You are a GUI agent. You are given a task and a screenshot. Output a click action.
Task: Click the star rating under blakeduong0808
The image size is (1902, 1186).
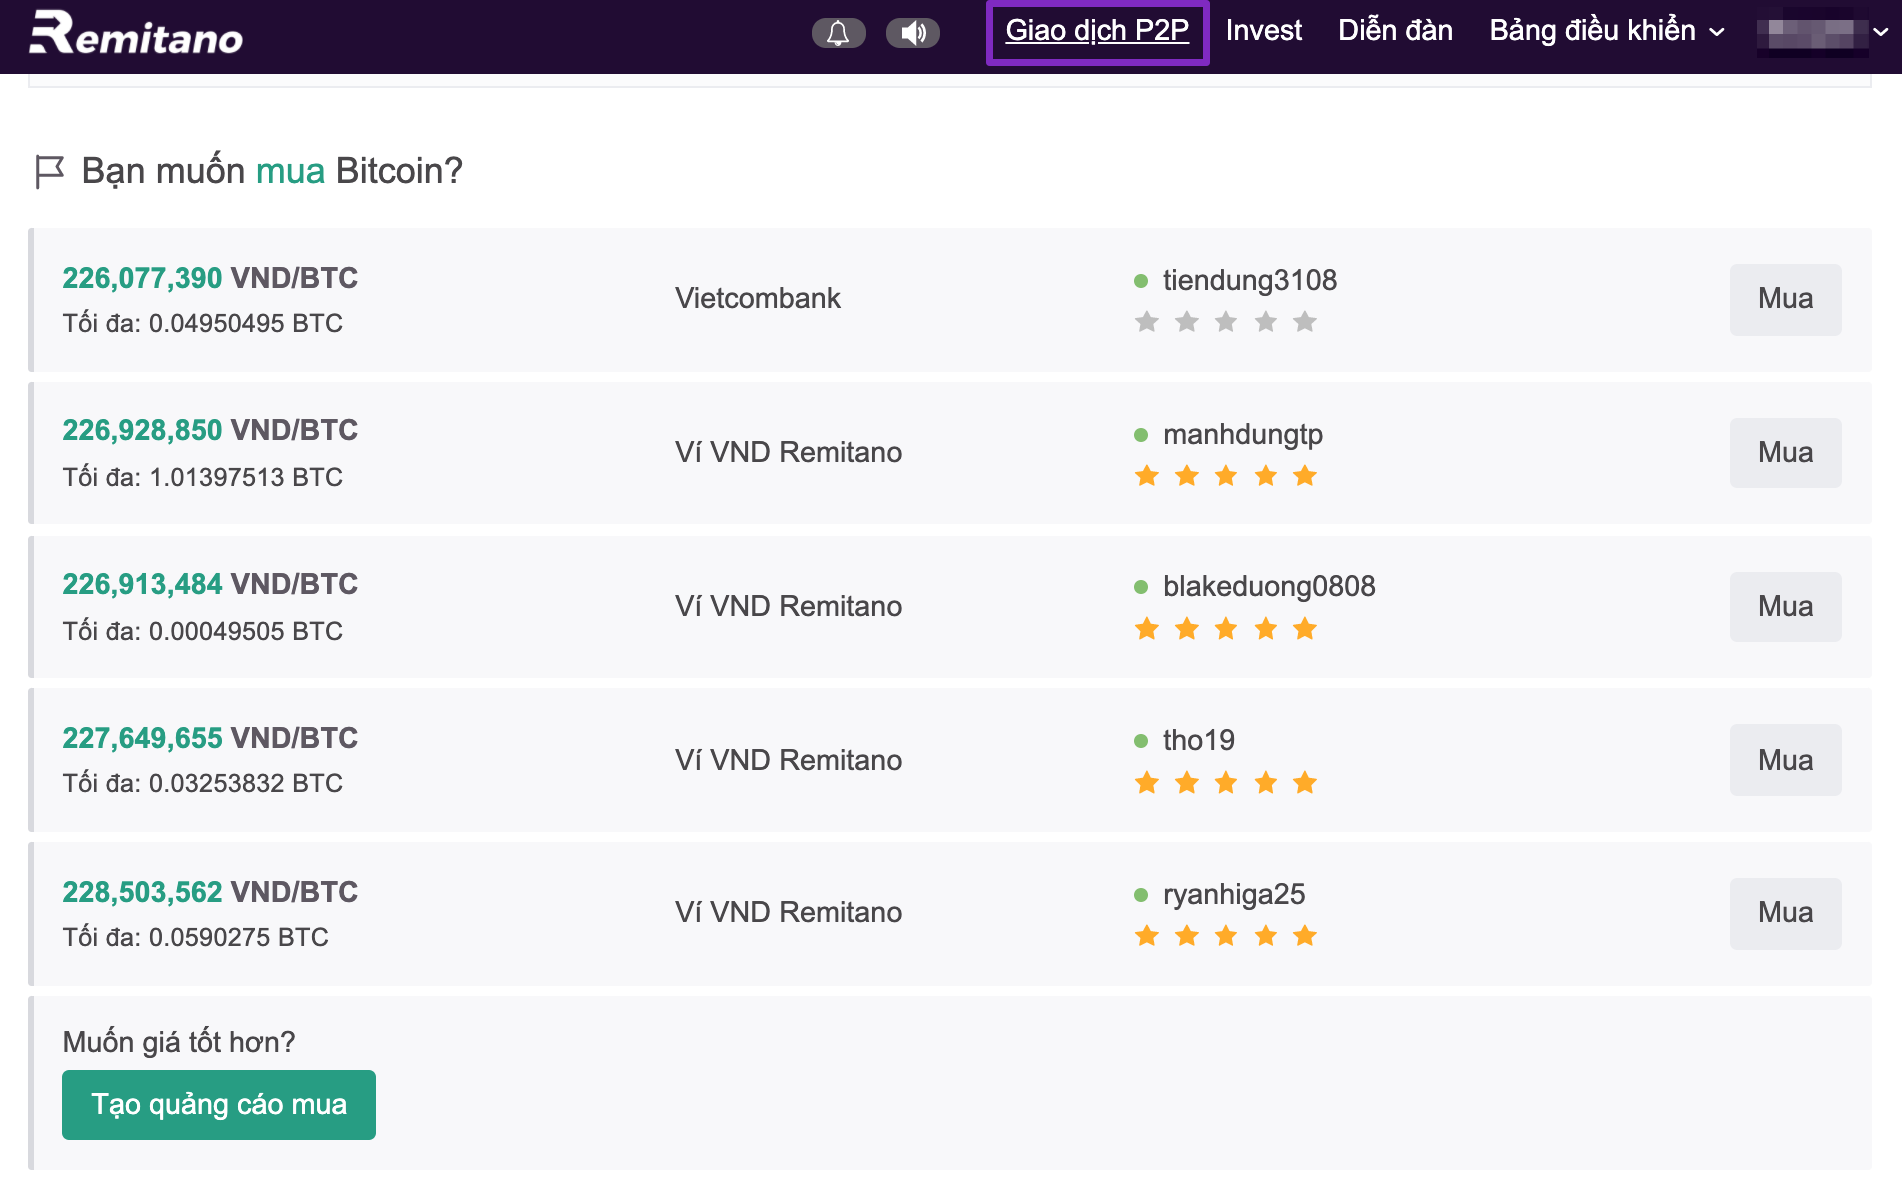point(1225,629)
